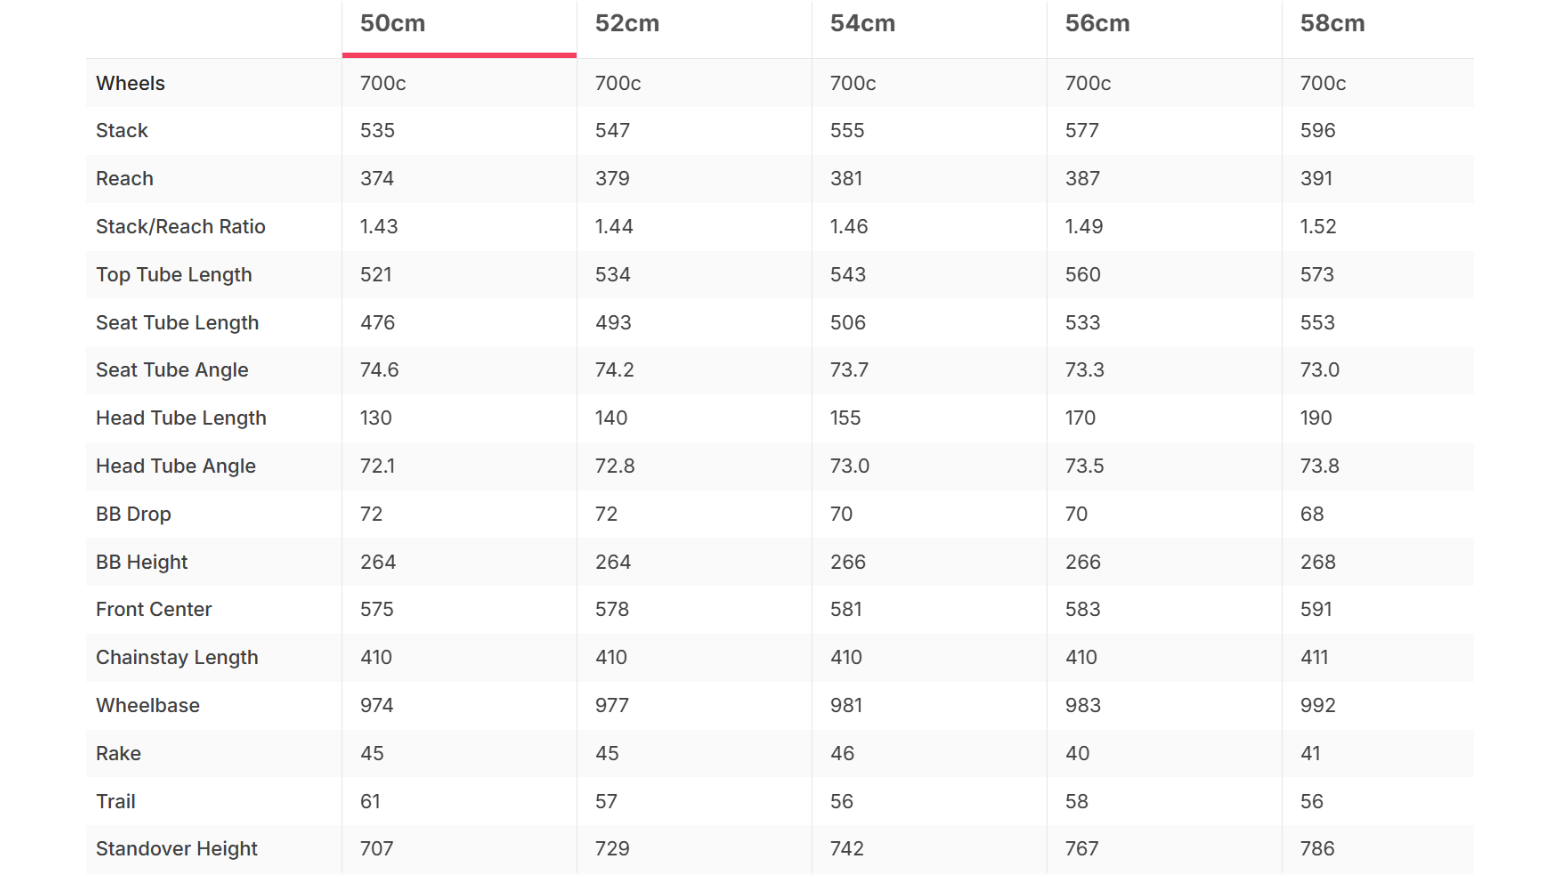
Task: Select the 56cm Rake value 40
Action: [x=1077, y=754]
